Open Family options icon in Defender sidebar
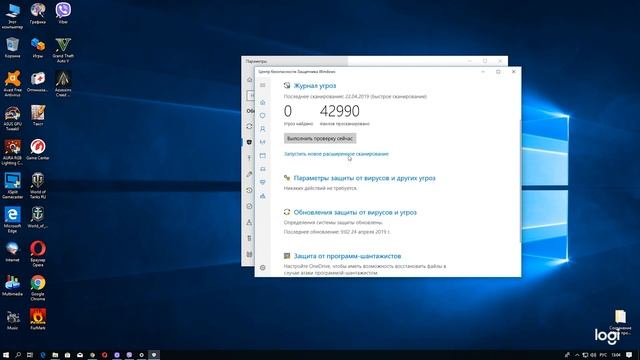640x360 pixels. click(x=263, y=196)
